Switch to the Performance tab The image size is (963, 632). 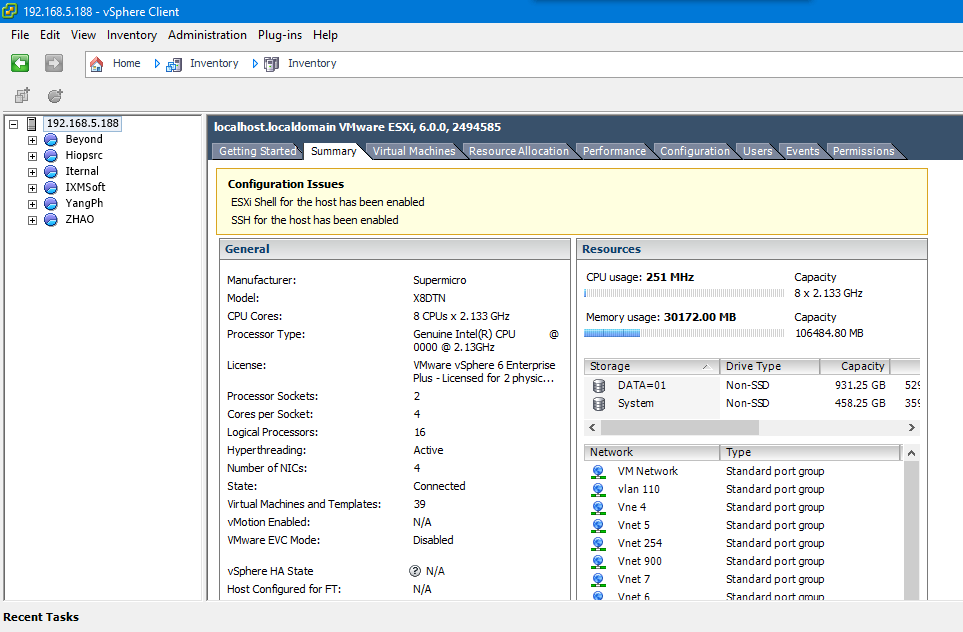614,151
